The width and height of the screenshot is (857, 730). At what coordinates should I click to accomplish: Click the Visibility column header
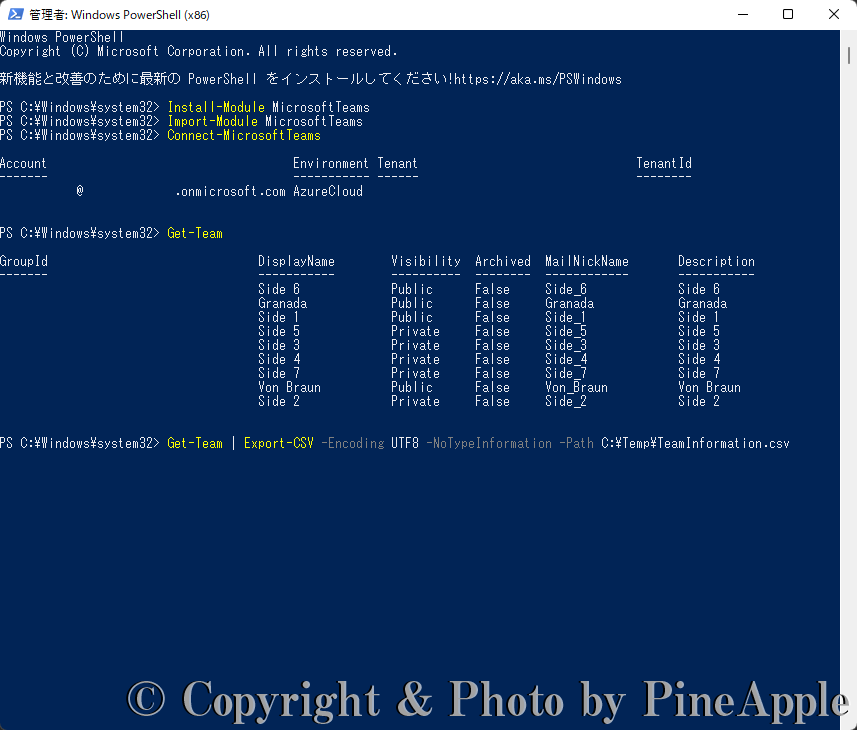coord(426,262)
